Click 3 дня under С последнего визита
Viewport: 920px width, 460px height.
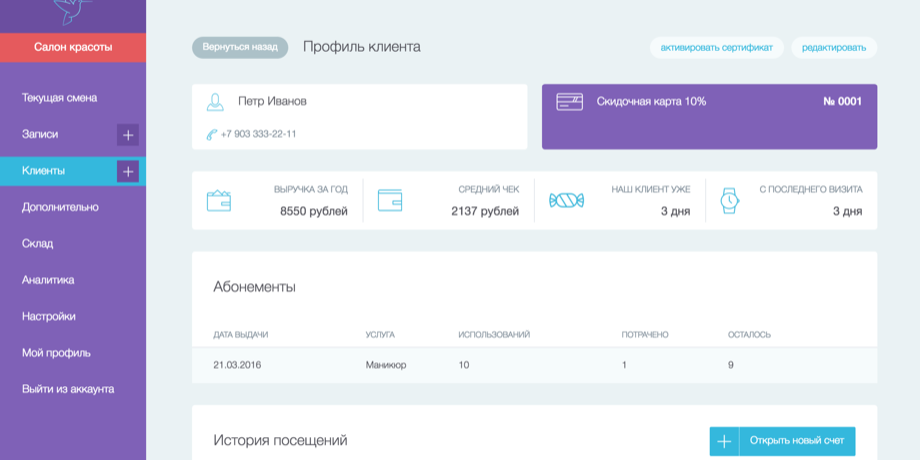pyautogui.click(x=847, y=212)
